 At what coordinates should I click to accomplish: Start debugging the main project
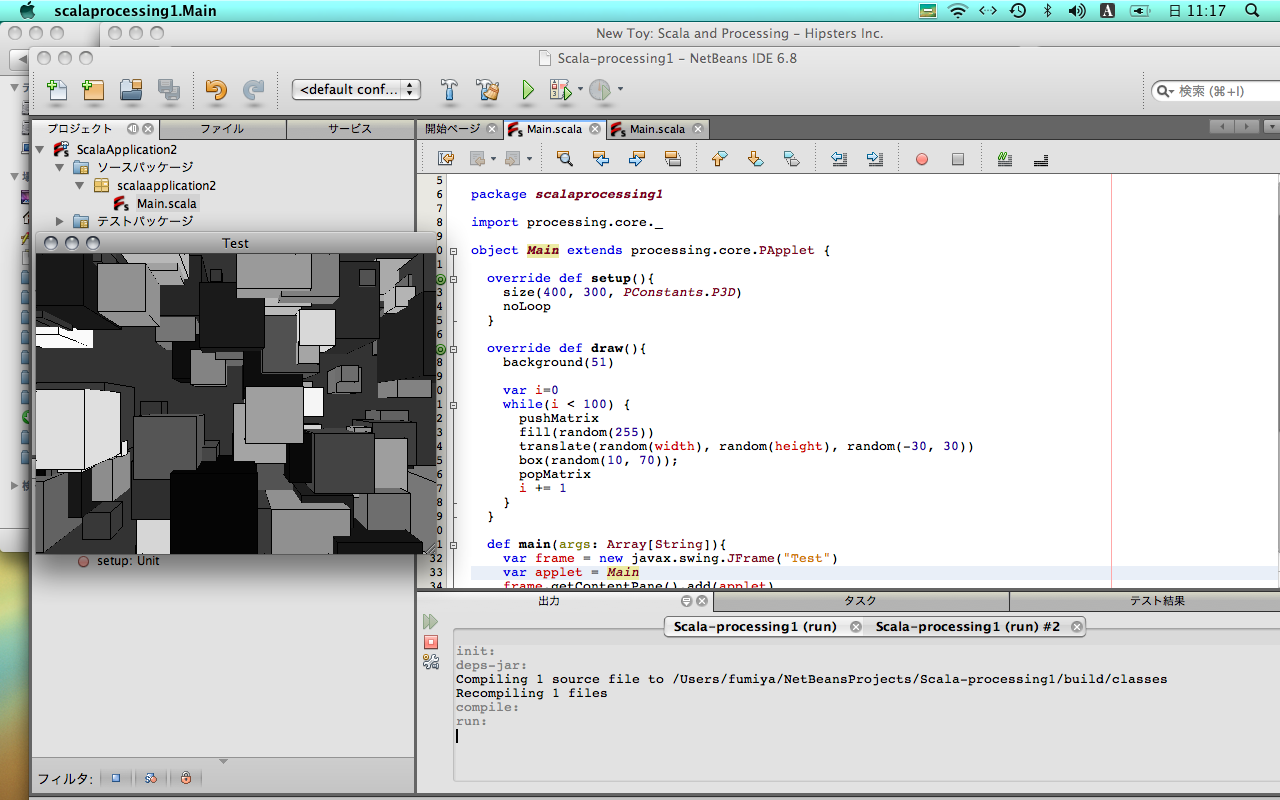[560, 90]
